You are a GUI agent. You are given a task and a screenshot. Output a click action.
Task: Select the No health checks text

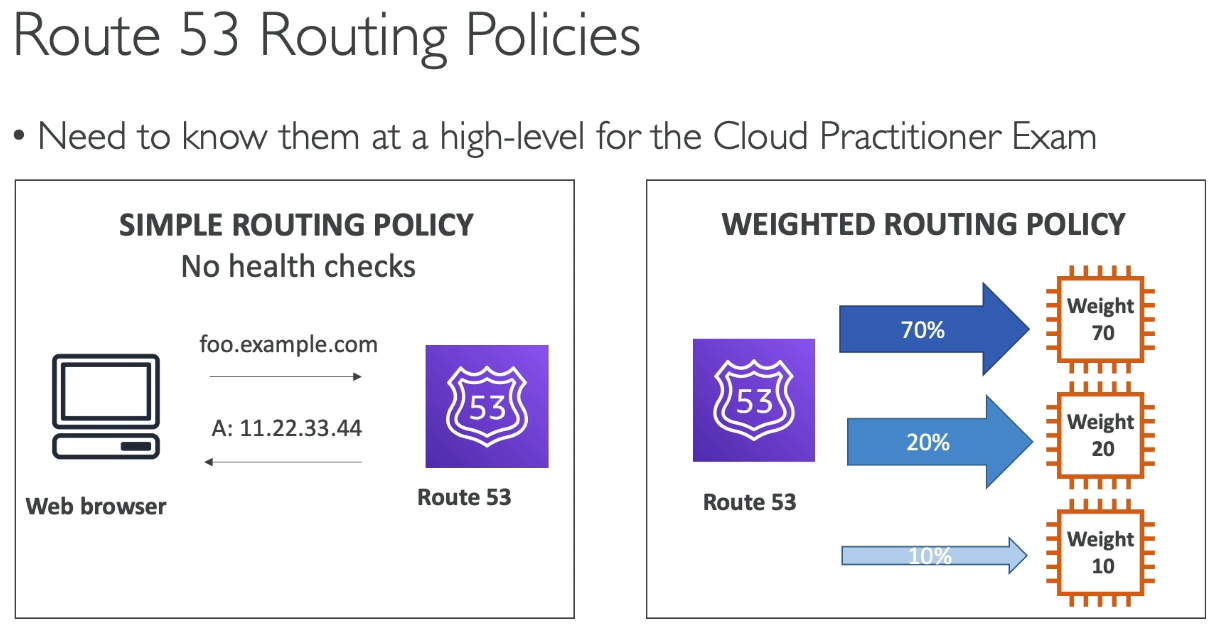pos(298,267)
